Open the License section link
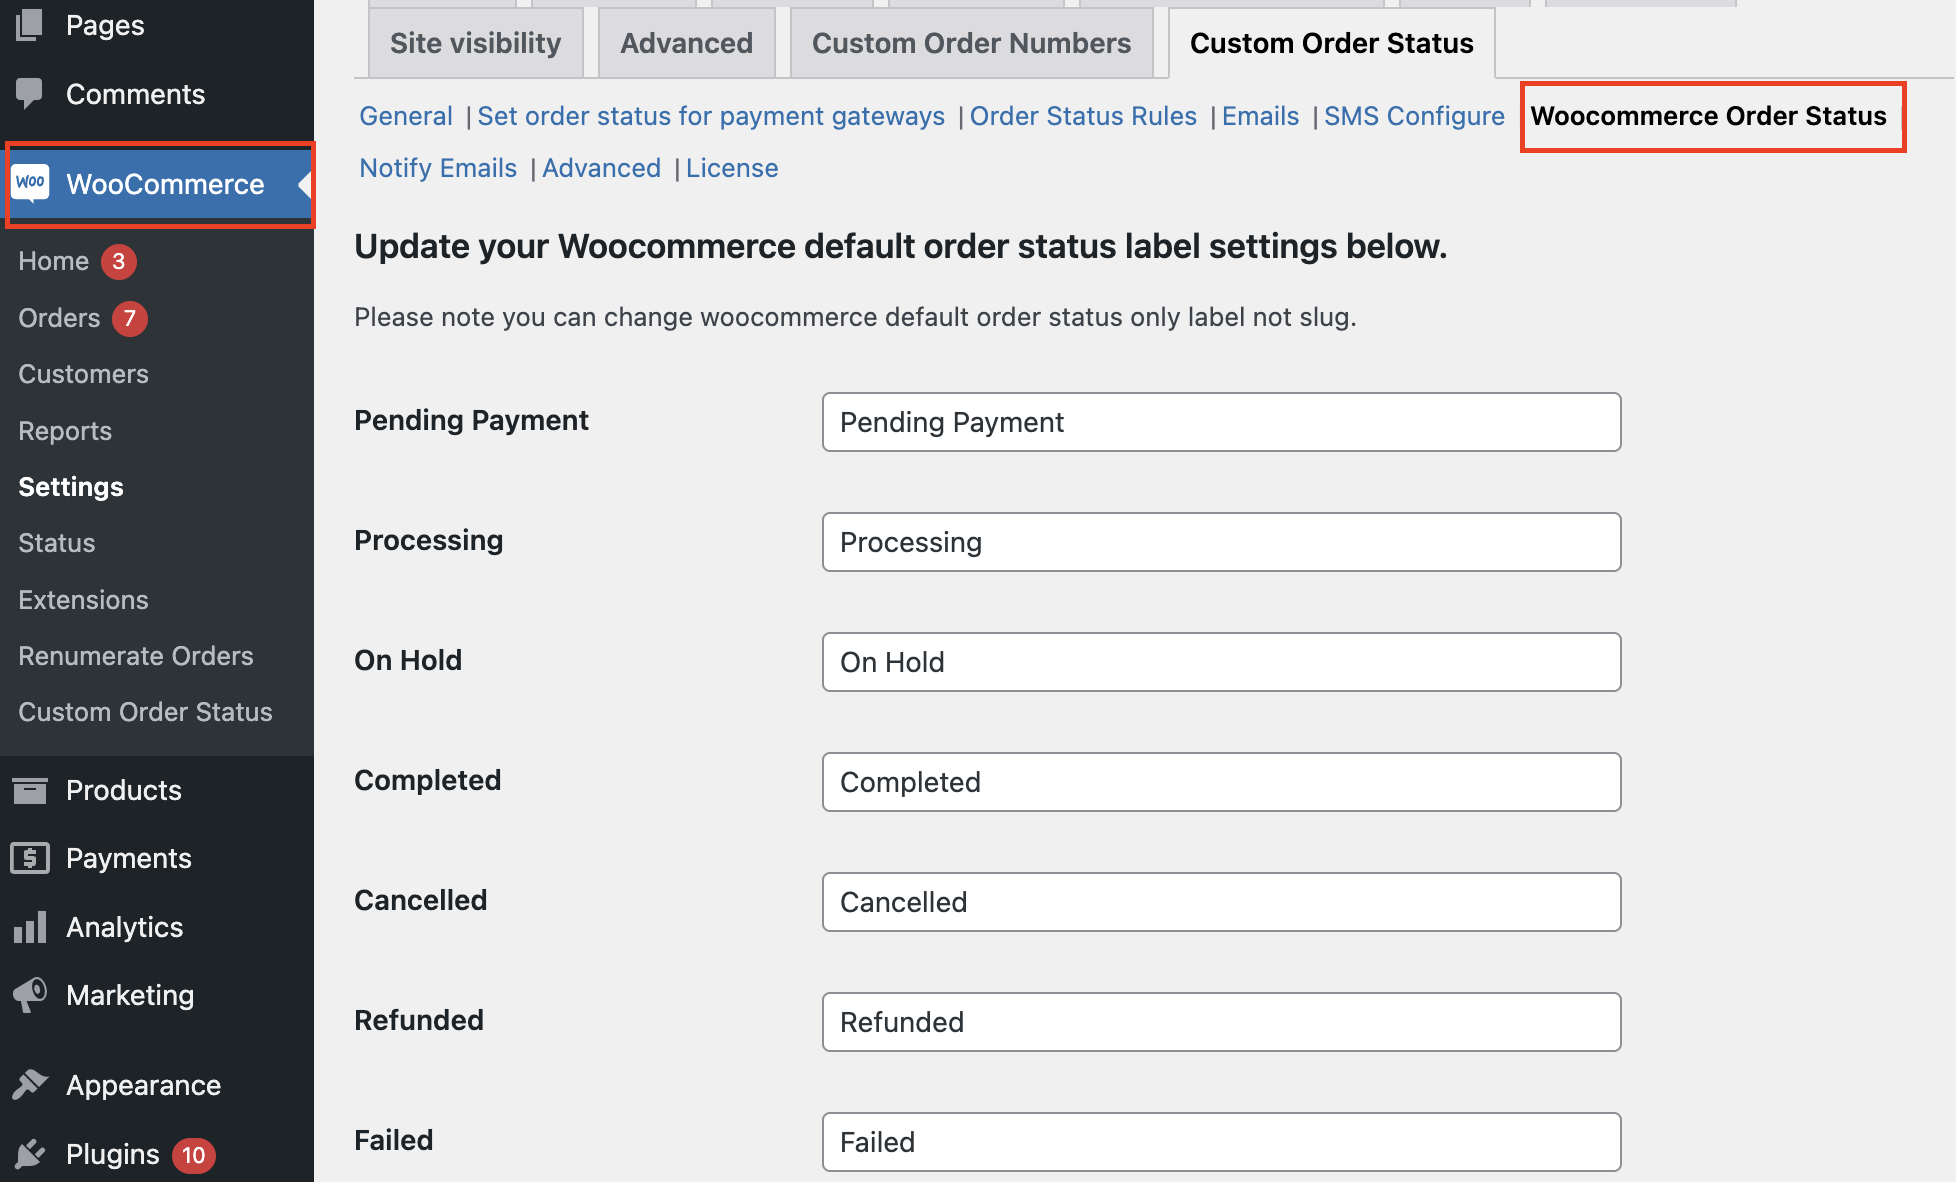Image resolution: width=1956 pixels, height=1182 pixels. click(732, 168)
